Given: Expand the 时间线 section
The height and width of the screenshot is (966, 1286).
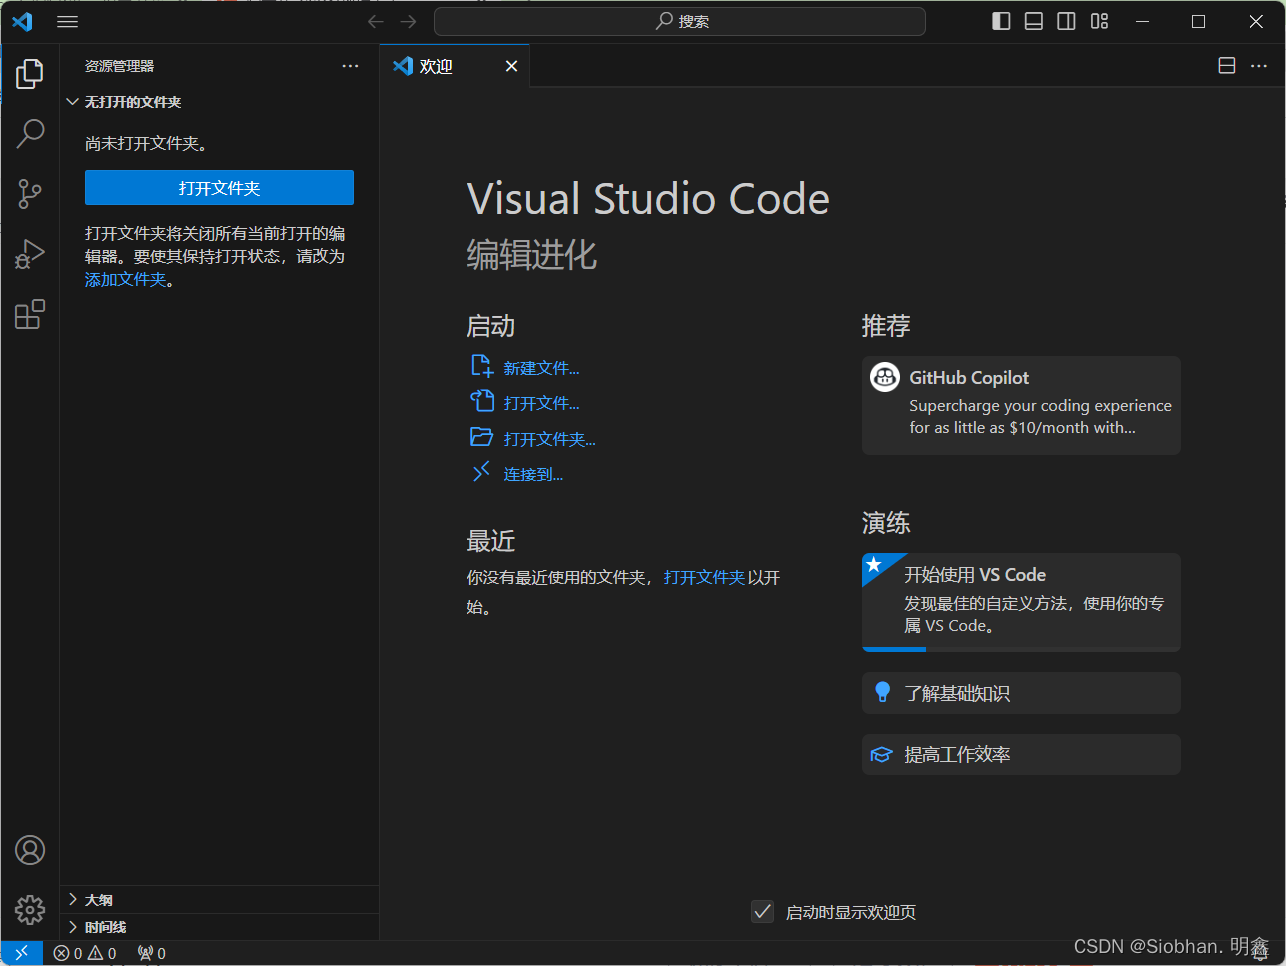Looking at the screenshot, I should point(105,927).
